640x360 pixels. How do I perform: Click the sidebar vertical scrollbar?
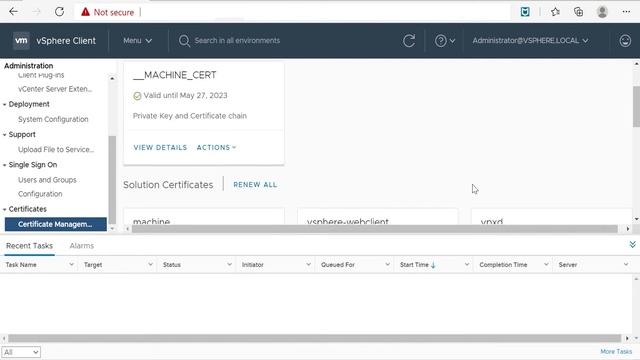click(x=112, y=180)
